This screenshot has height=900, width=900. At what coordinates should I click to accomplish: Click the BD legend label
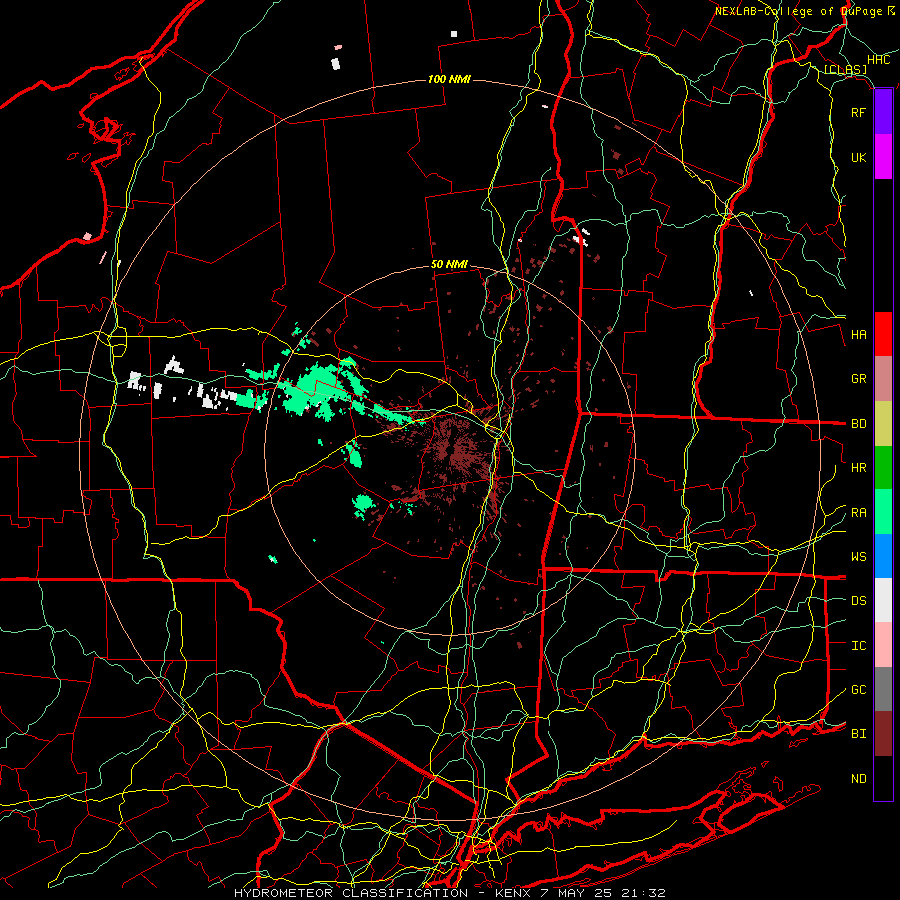[x=858, y=424]
